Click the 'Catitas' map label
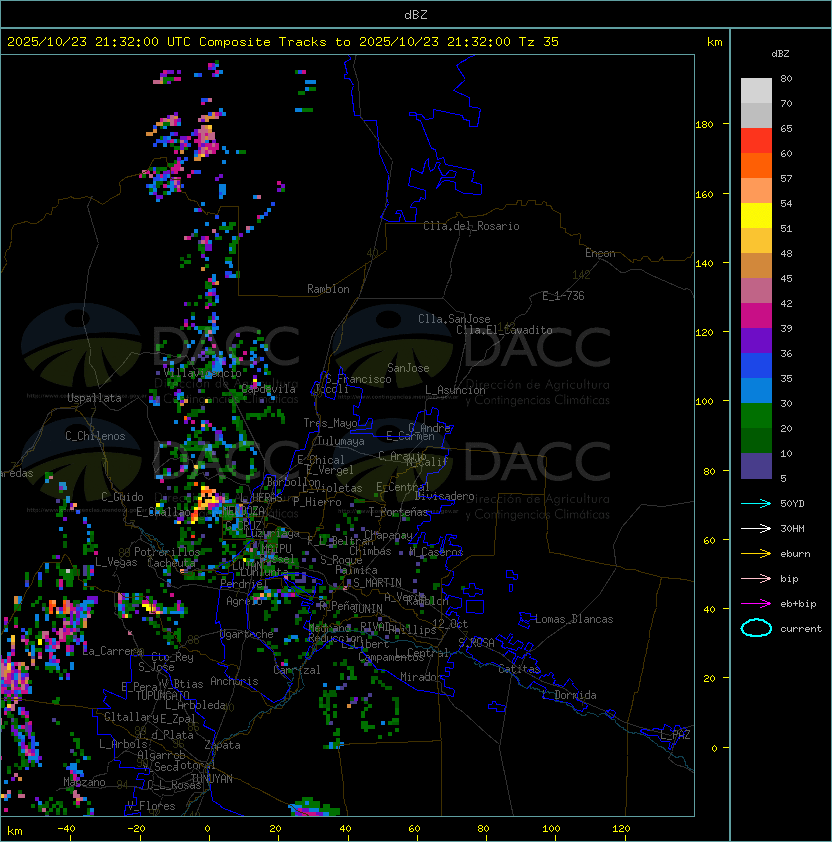Image resolution: width=832 pixels, height=842 pixels. 519,669
